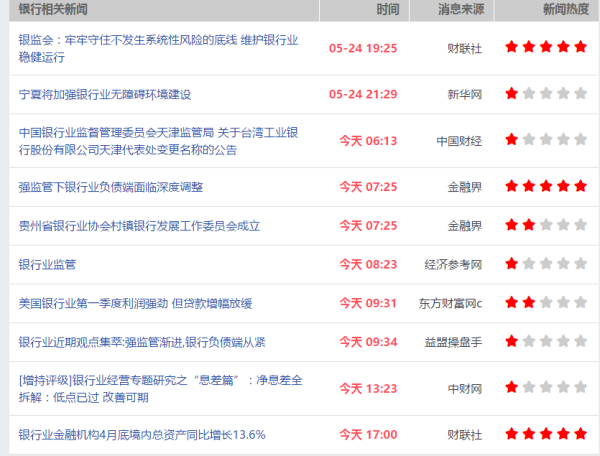Viewport: 600px width, 456px height.
Task: Click the 新闻热度 column header
Action: tap(566, 9)
